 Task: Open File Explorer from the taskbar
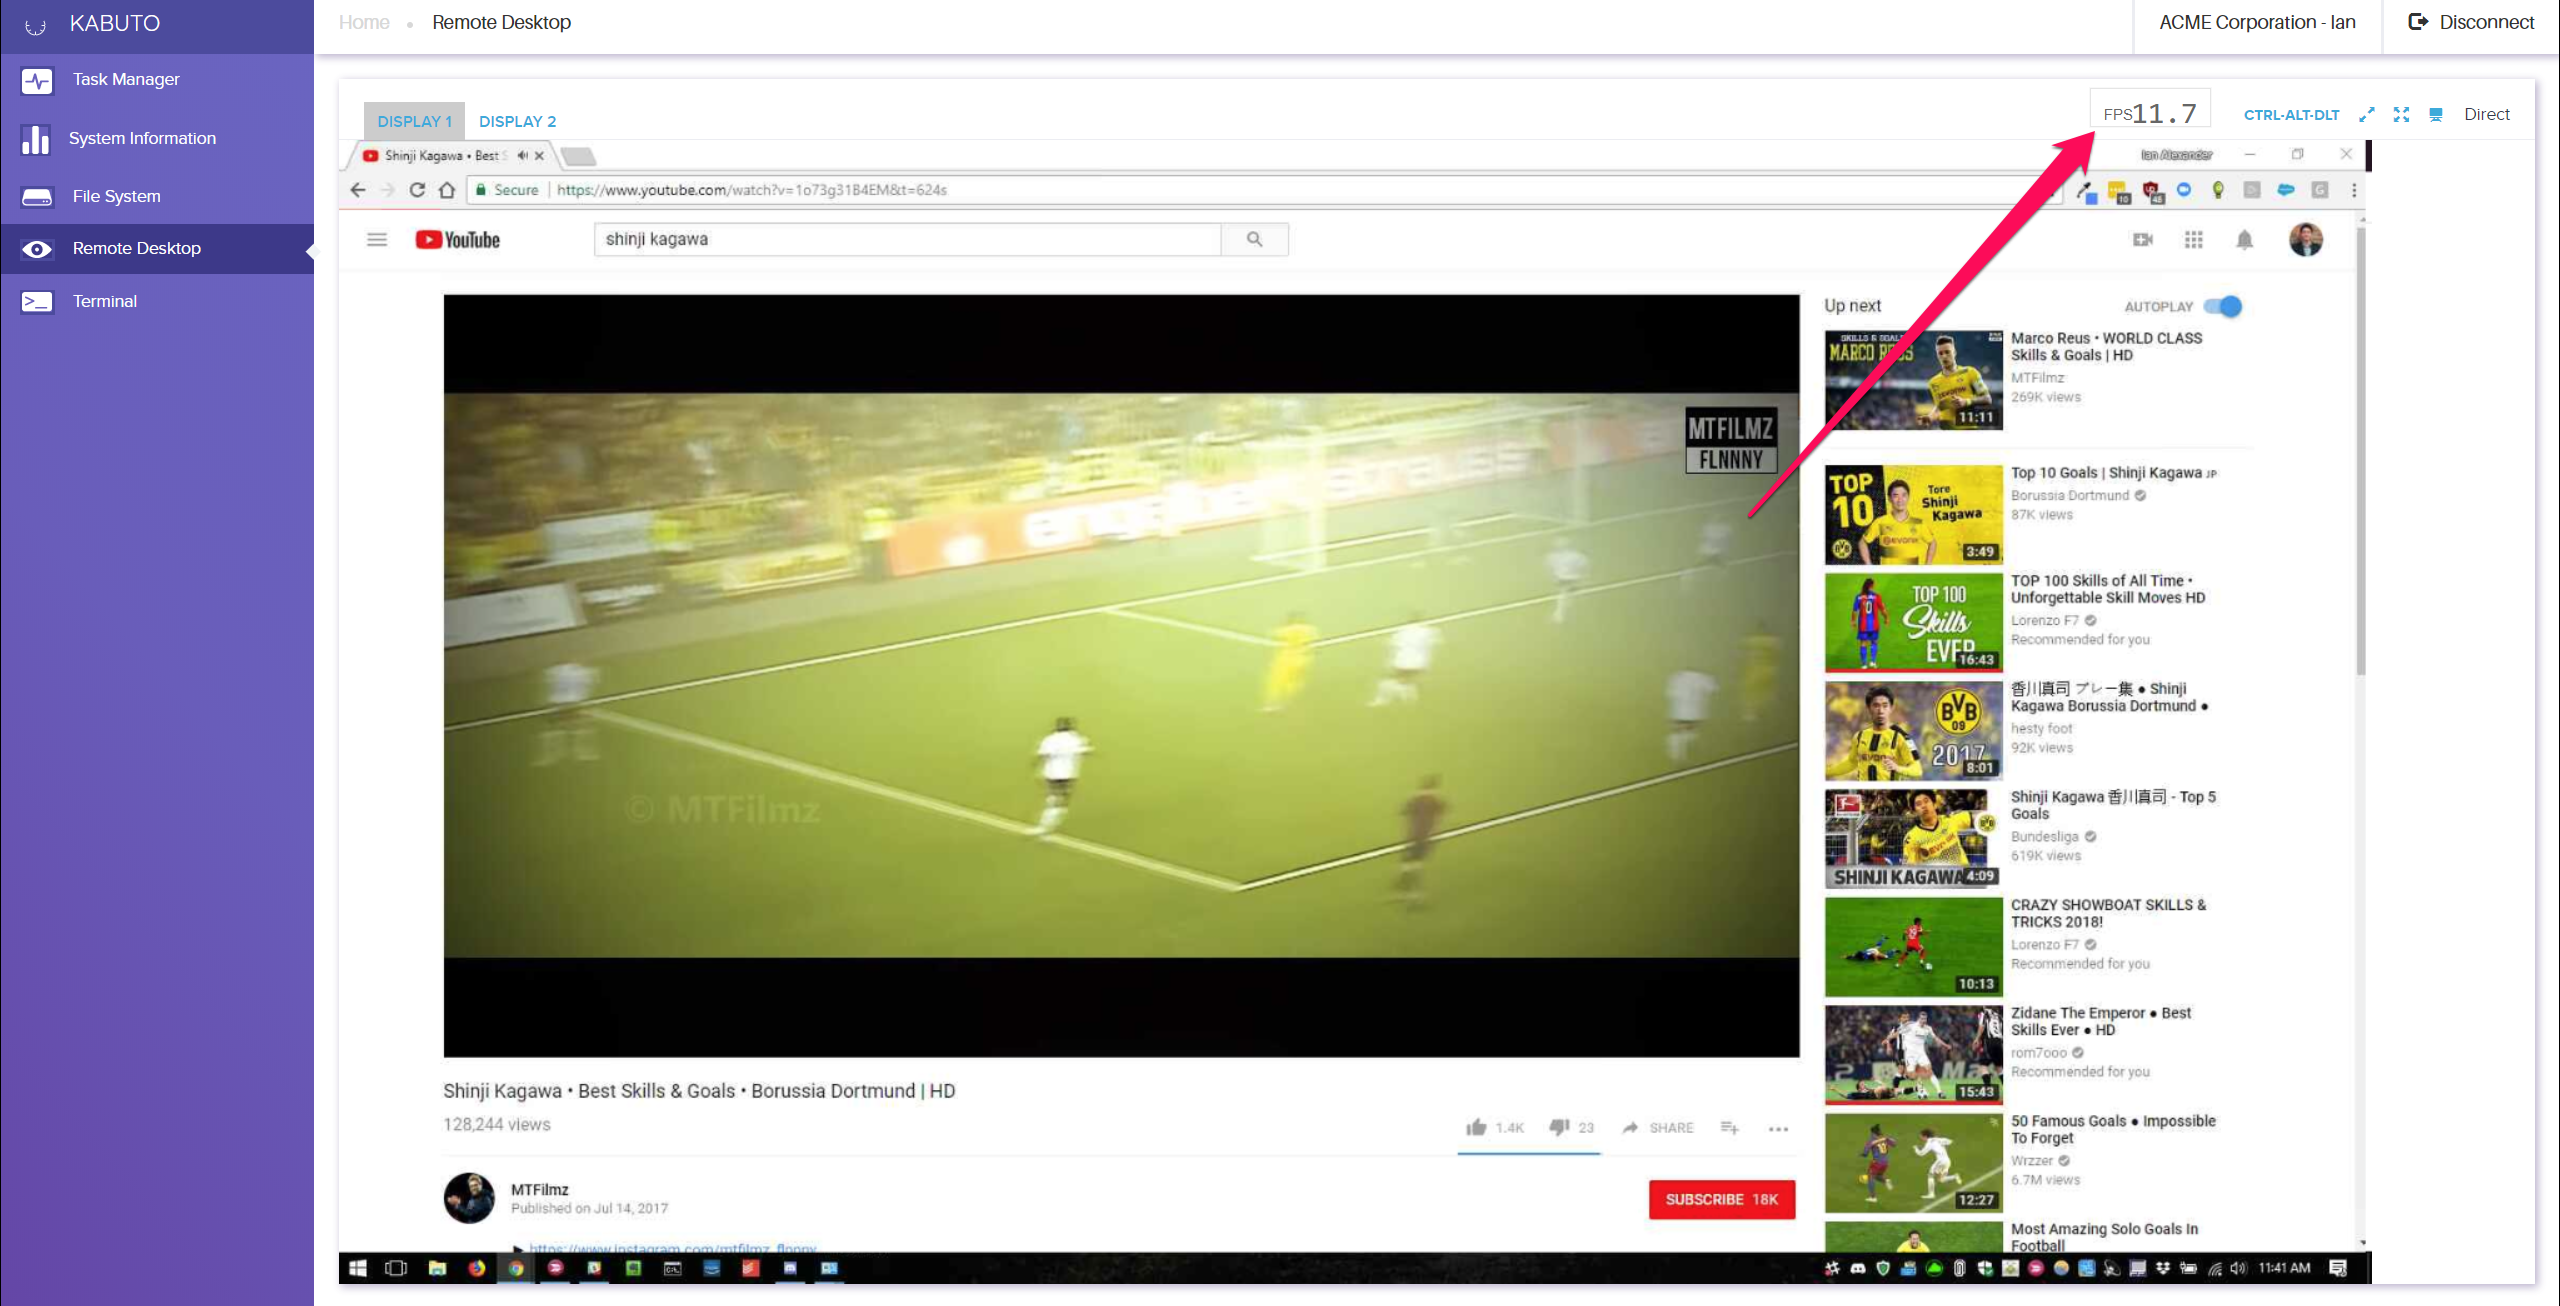pyautogui.click(x=437, y=1268)
